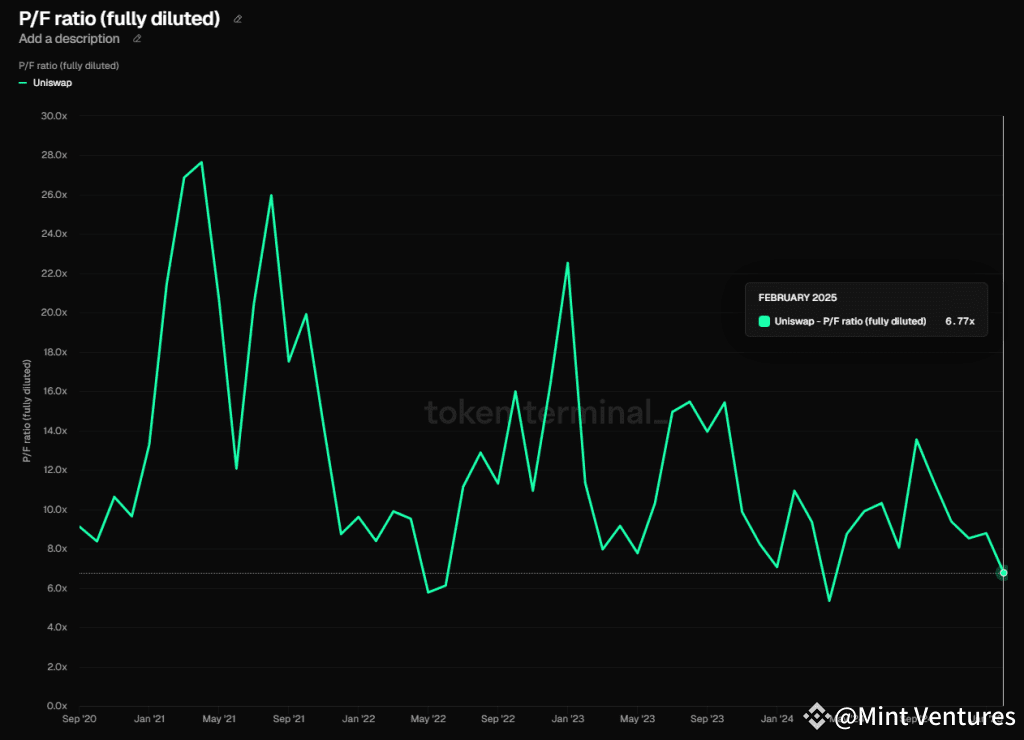This screenshot has height=740, width=1024.
Task: Click the Sep '21 x-axis label
Action: pos(289,719)
